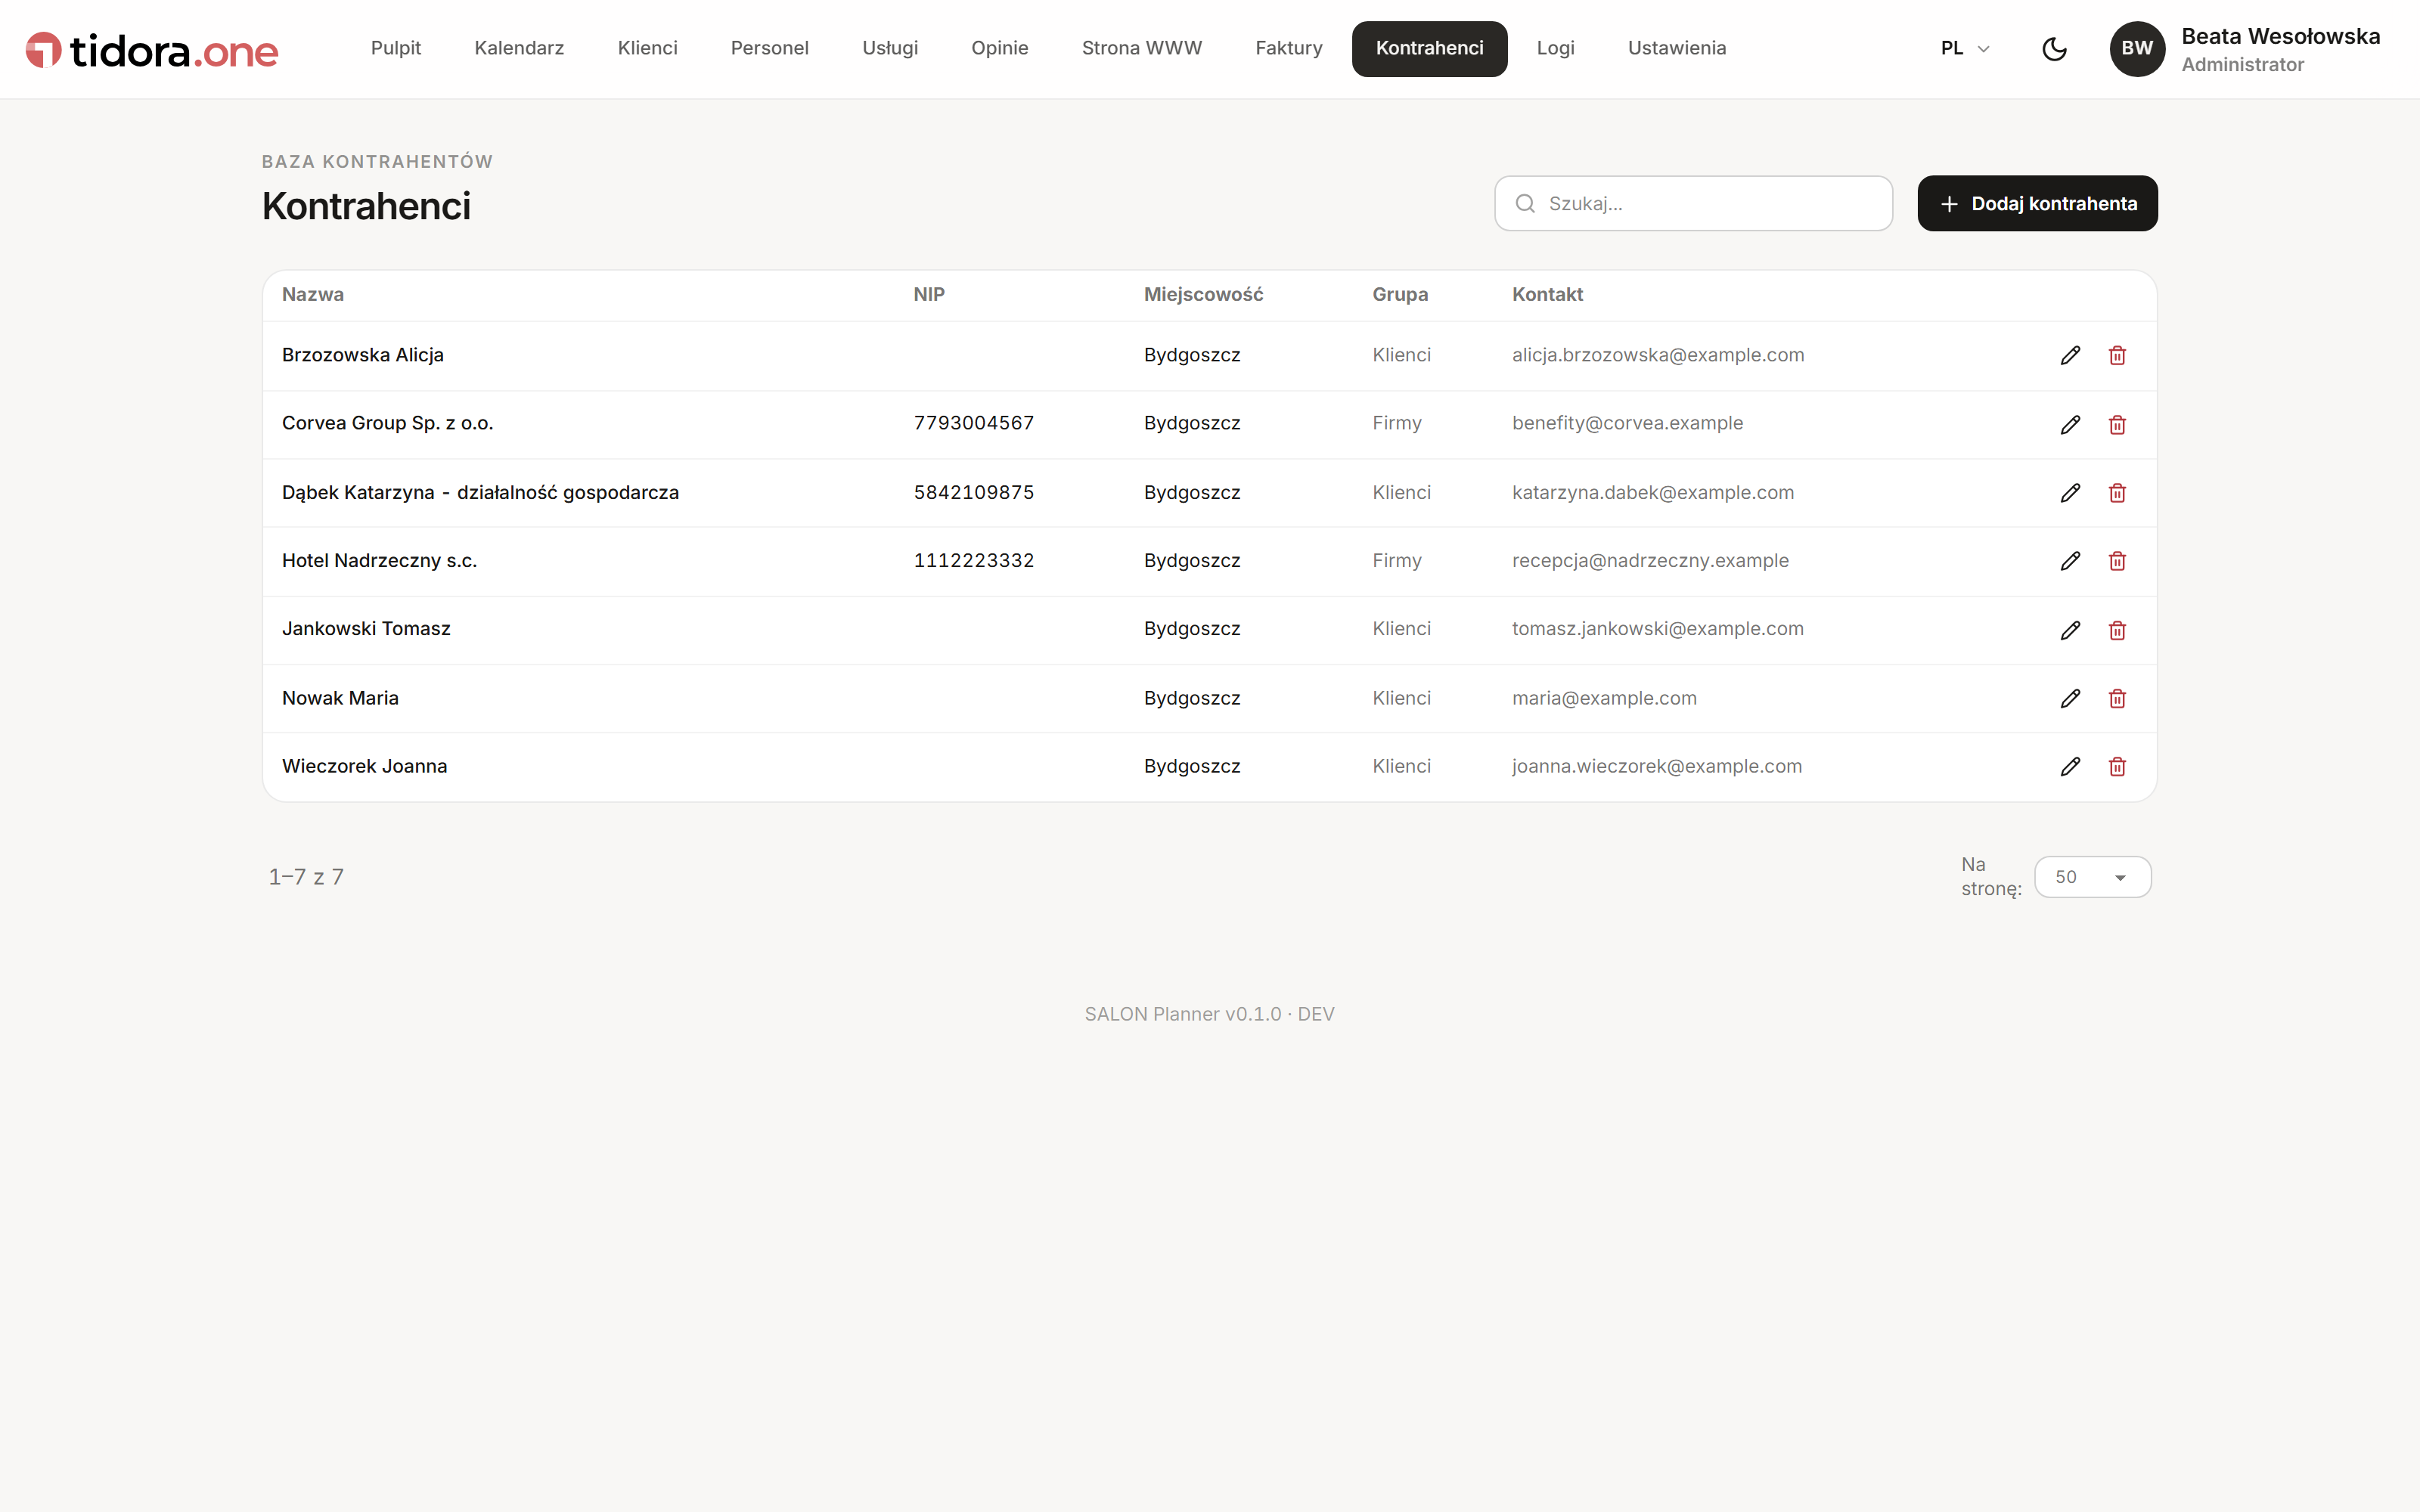Delete the Brzozowska Alicja contractor
The height and width of the screenshot is (1512, 2420).
(2117, 355)
